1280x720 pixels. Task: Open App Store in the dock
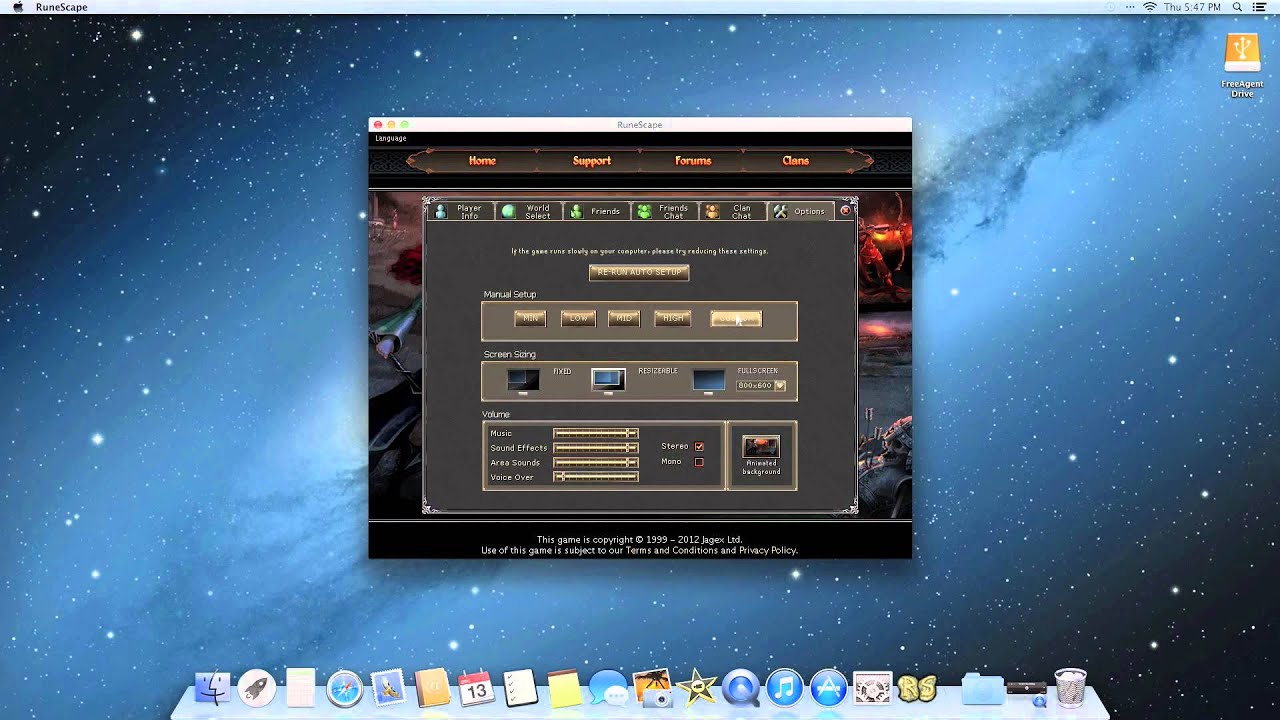(829, 688)
